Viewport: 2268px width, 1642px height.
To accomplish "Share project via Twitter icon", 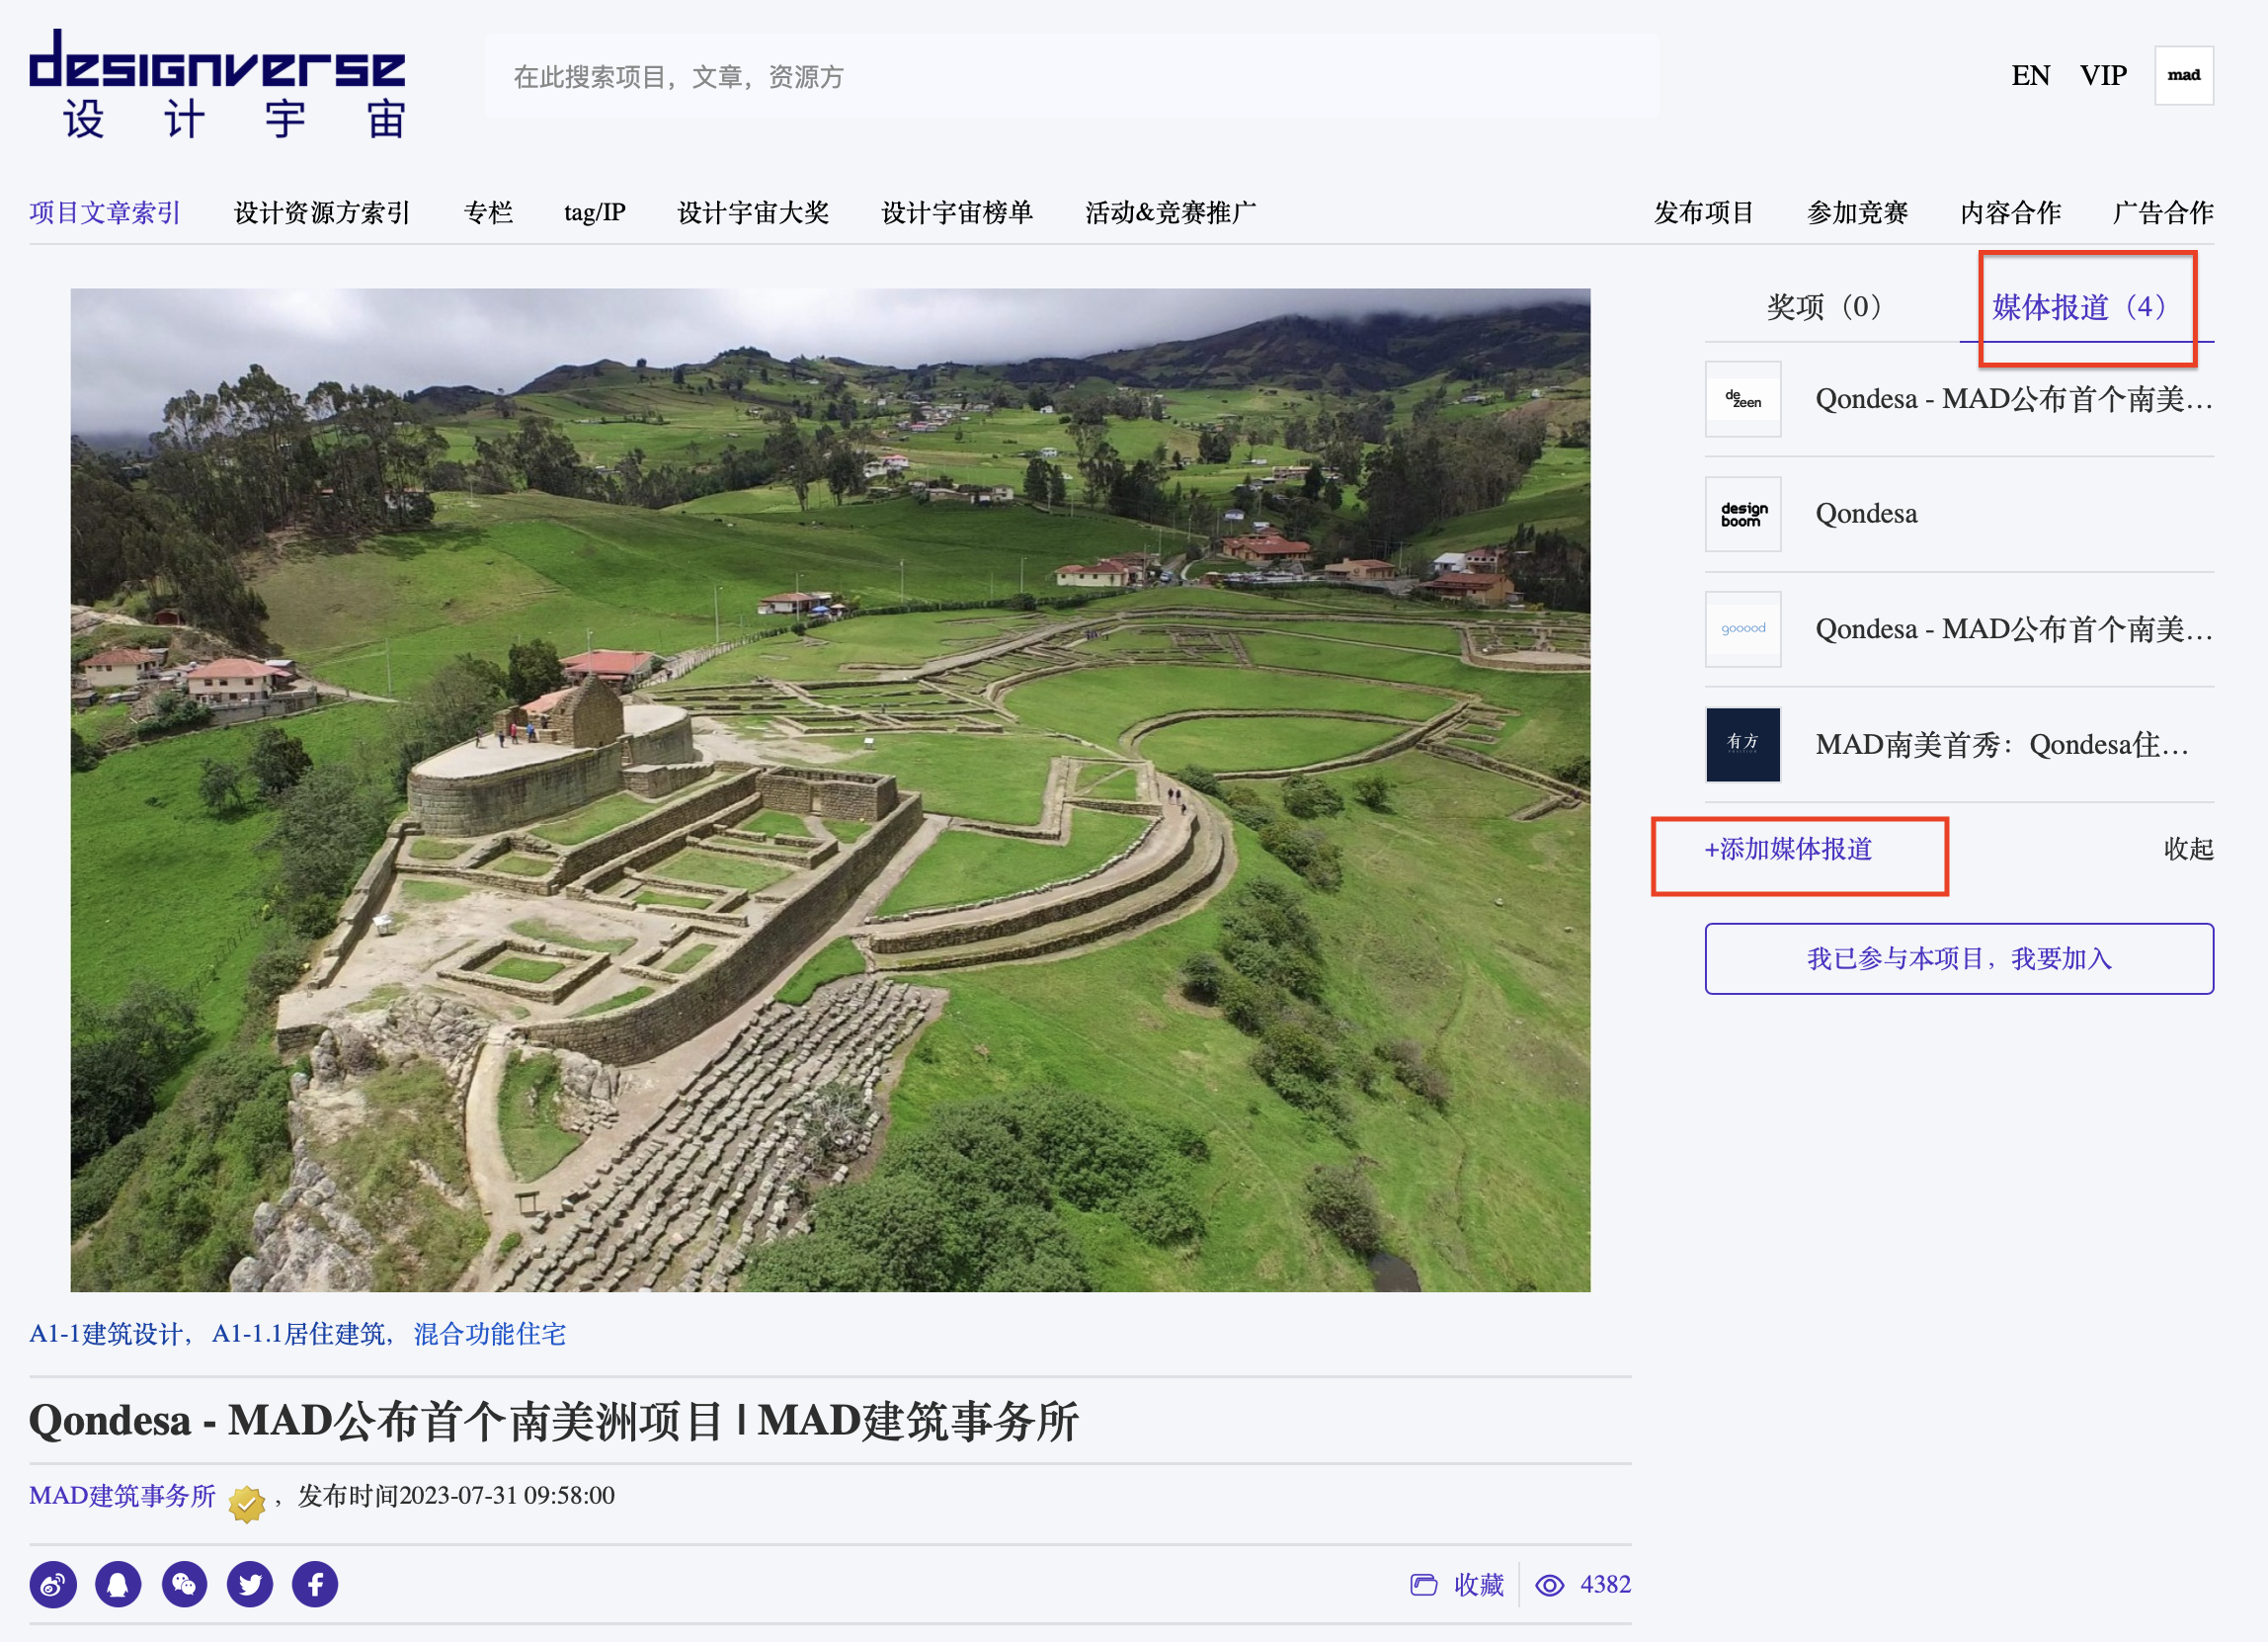I will coord(250,1584).
